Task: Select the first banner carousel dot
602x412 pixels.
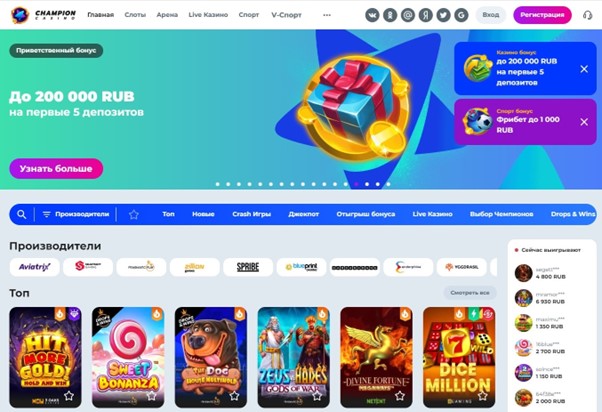Action: click(218, 184)
